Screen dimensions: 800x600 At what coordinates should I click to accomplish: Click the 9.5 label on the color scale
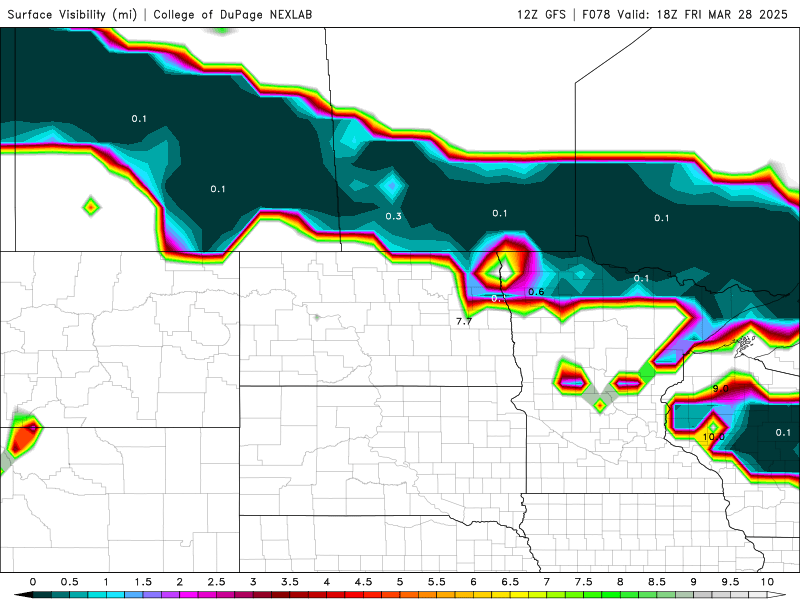731,582
